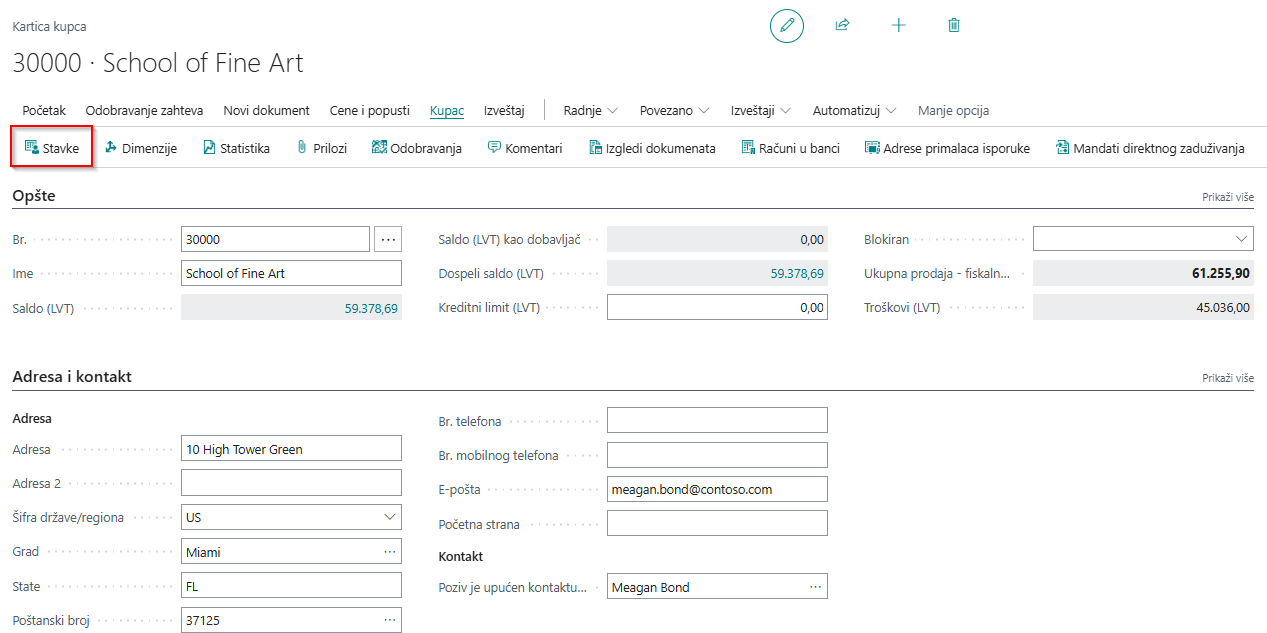Click the trash delete icon
1267x633 pixels.
point(954,25)
